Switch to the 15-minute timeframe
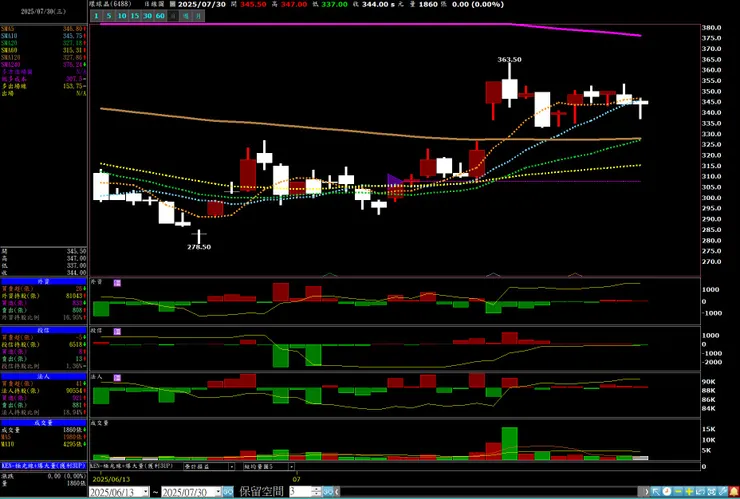Screen dimensions: 740x499 (135, 16)
